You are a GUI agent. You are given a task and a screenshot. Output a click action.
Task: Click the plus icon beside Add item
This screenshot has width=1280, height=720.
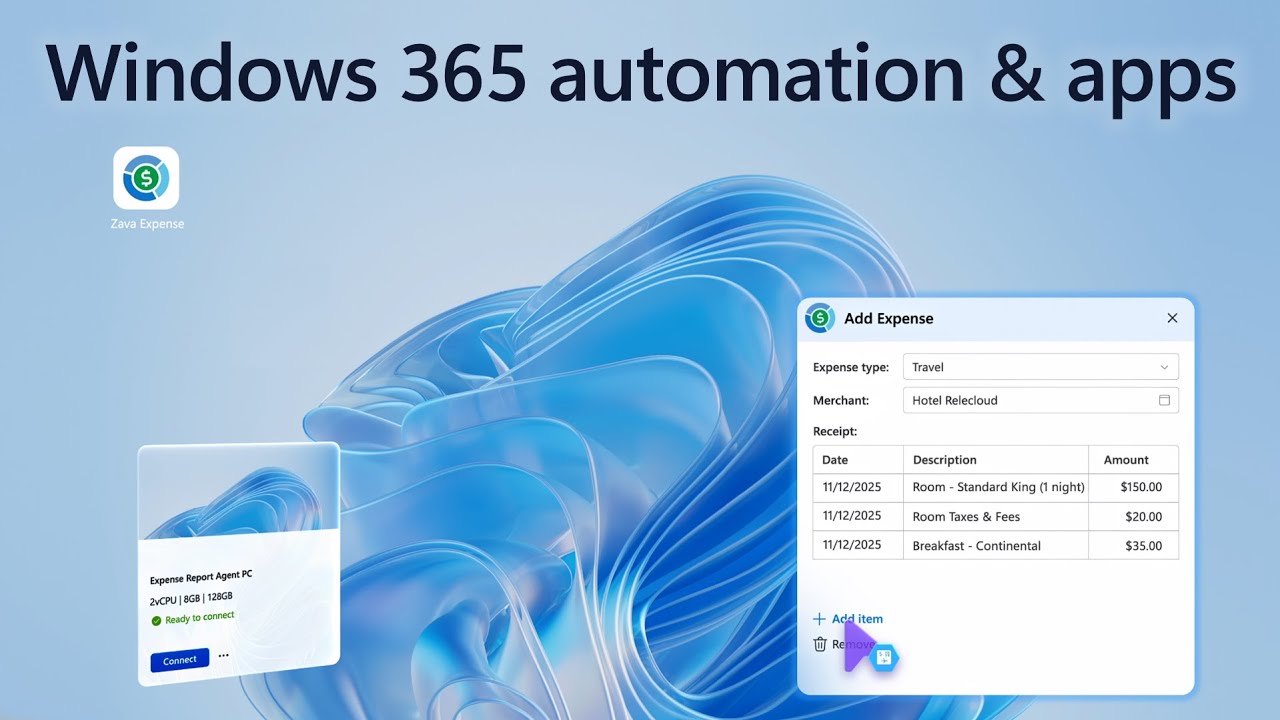point(820,619)
